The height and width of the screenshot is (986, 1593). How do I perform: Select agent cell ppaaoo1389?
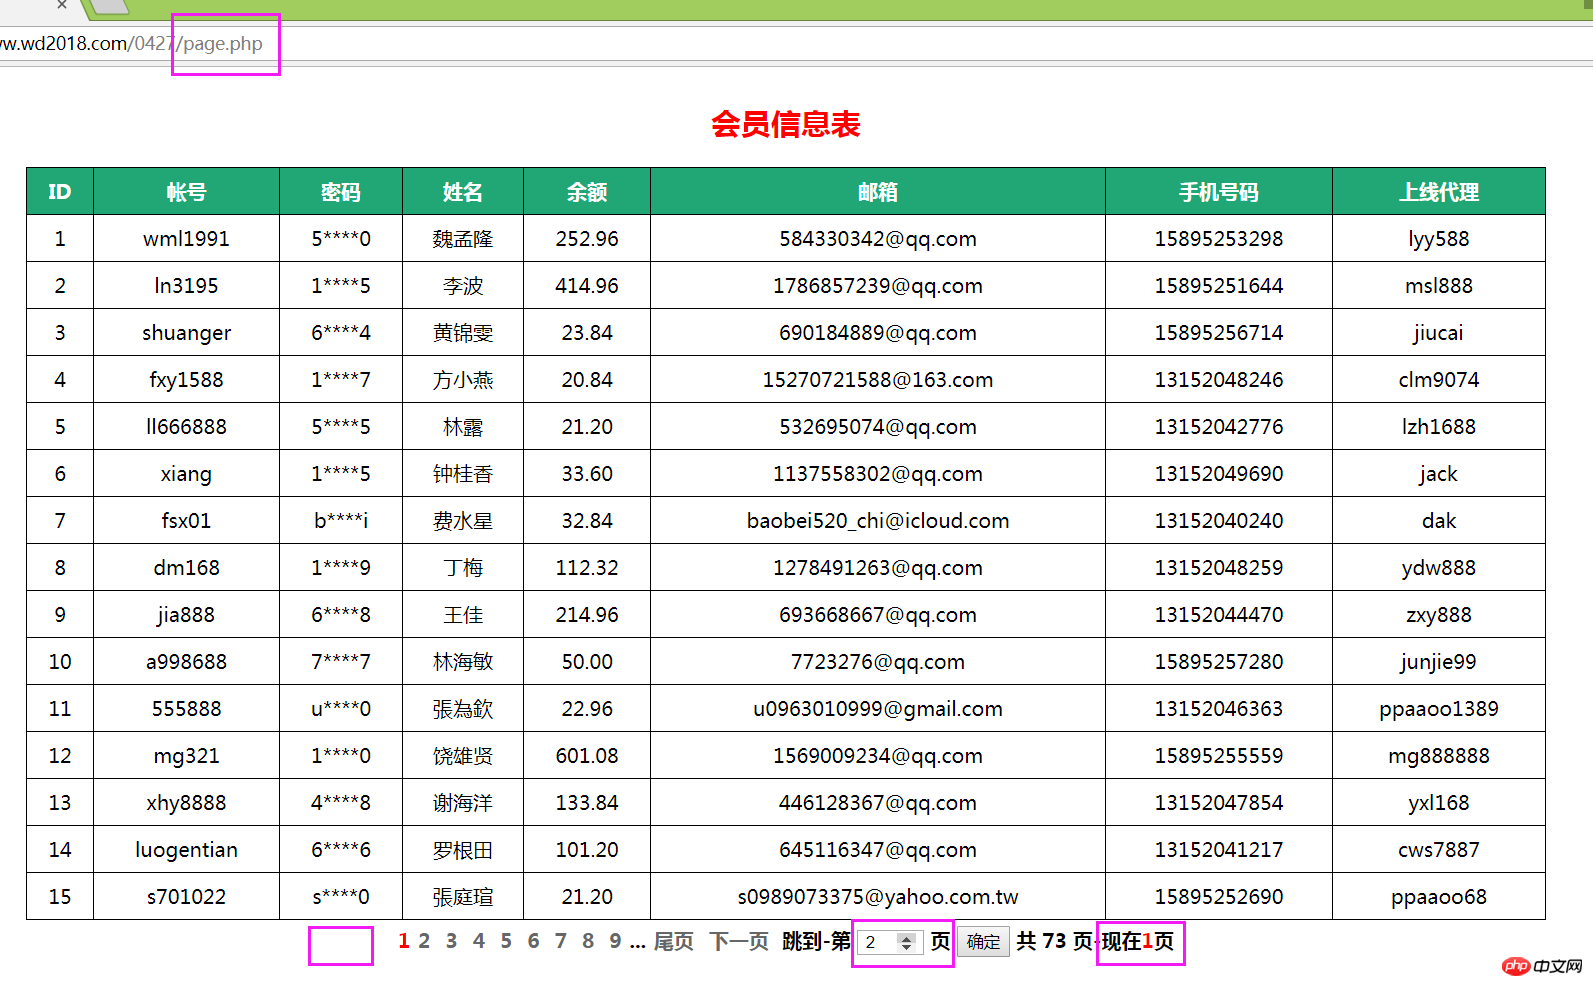click(x=1439, y=709)
